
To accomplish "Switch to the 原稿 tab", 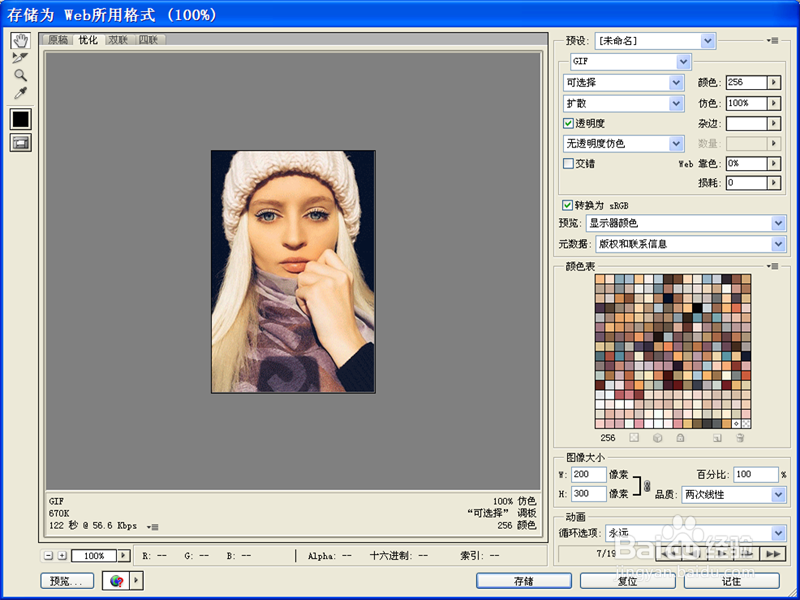I will [58, 40].
